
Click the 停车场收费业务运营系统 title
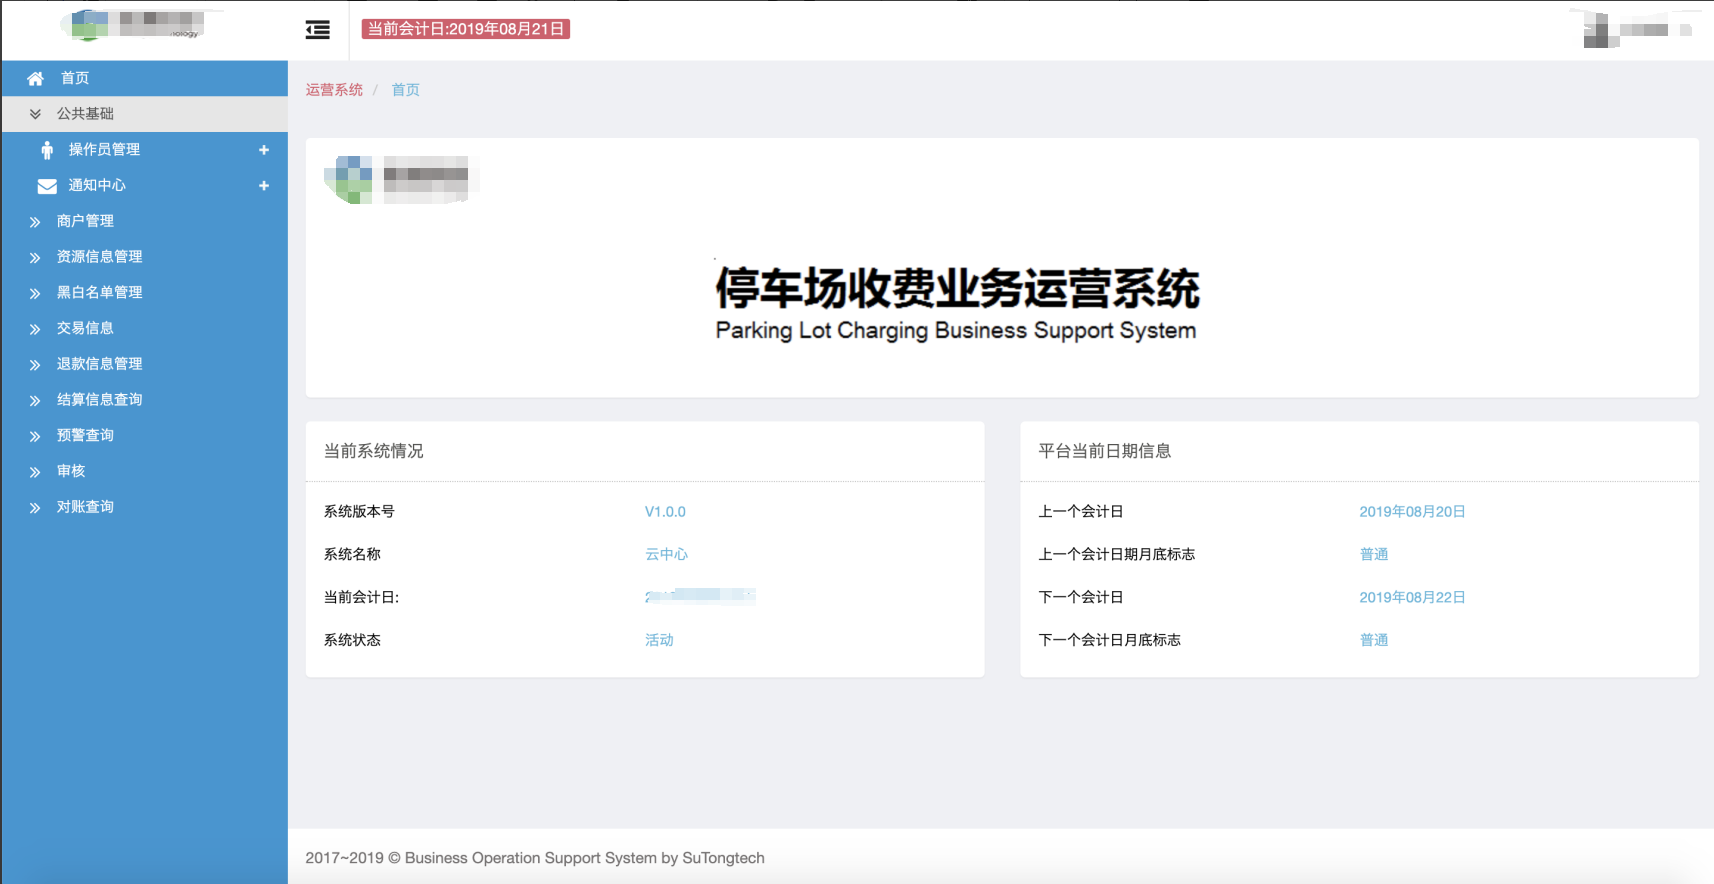click(x=957, y=288)
